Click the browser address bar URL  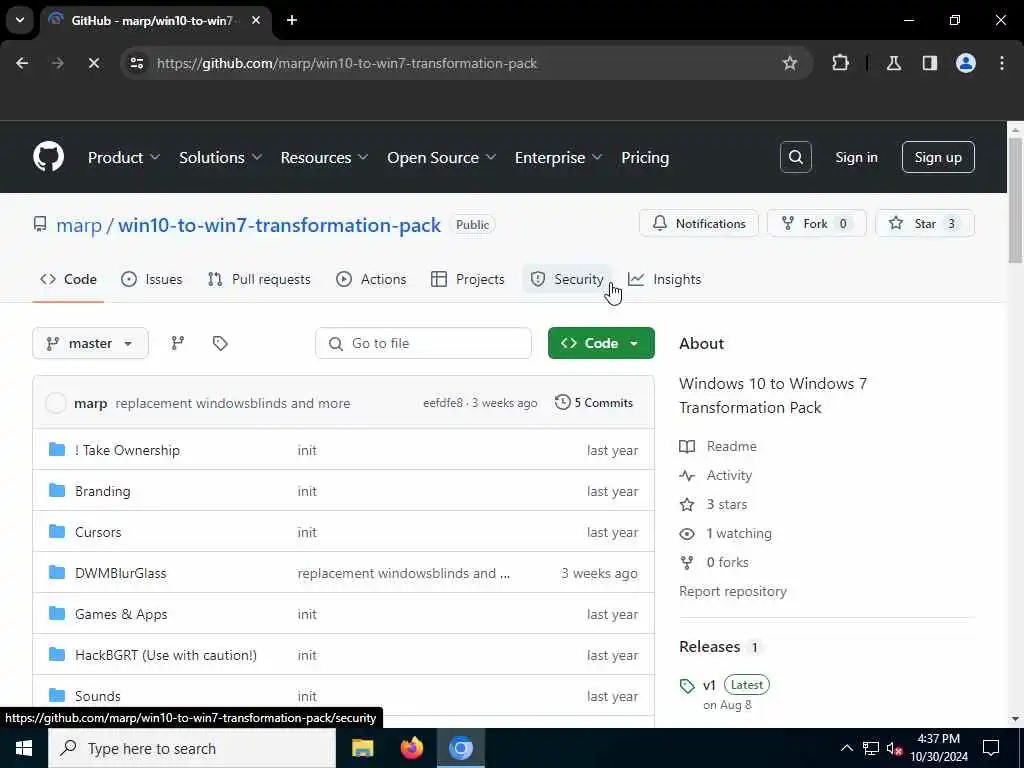(x=347, y=63)
